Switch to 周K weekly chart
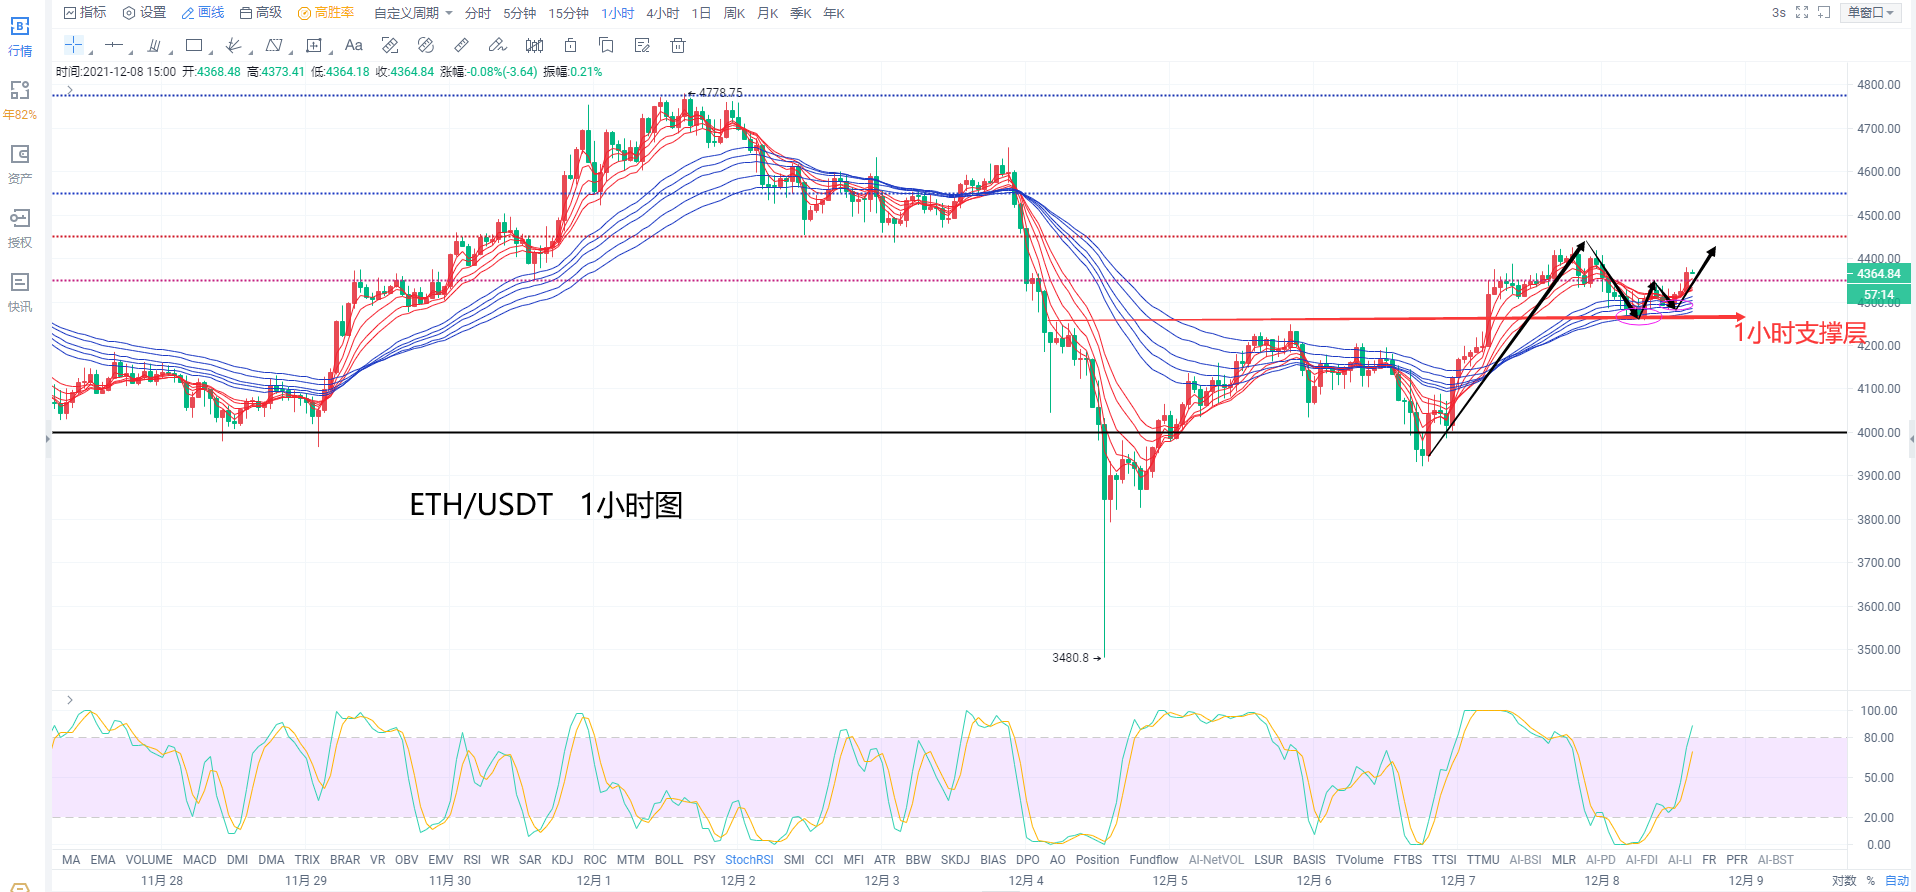The width and height of the screenshot is (1916, 892). (734, 13)
